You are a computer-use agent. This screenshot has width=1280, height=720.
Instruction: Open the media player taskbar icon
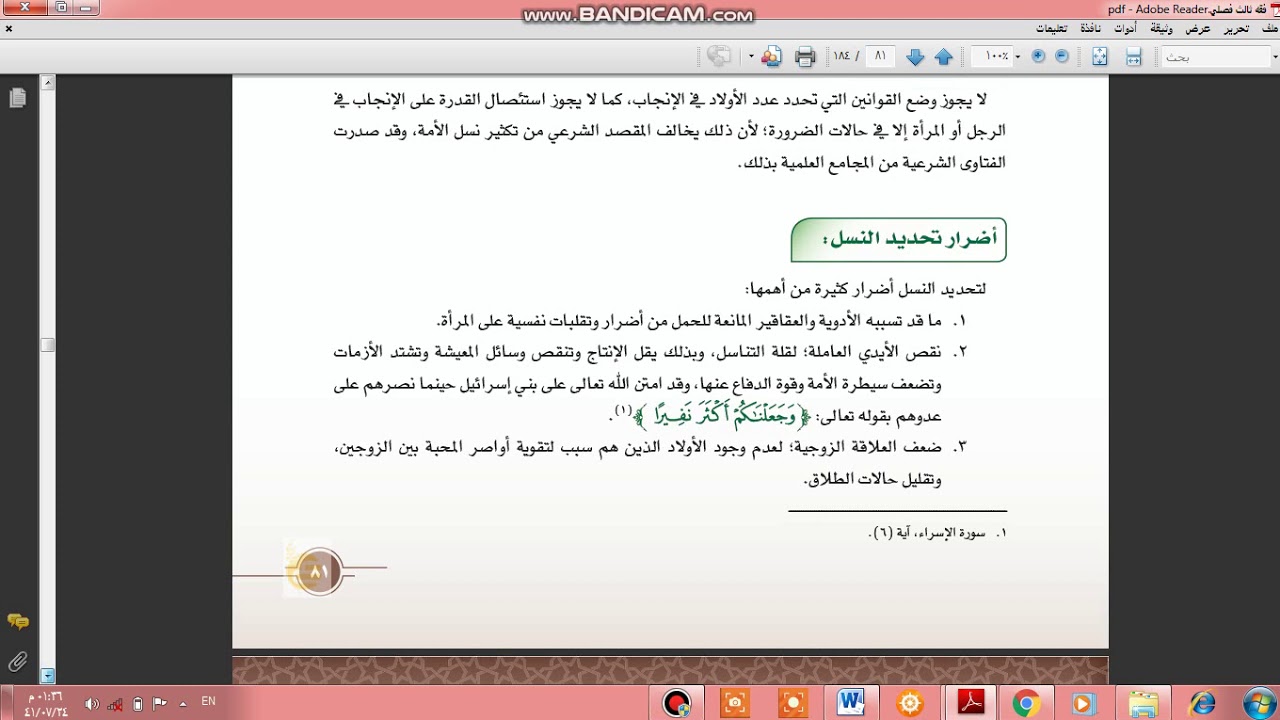tap(1083, 703)
